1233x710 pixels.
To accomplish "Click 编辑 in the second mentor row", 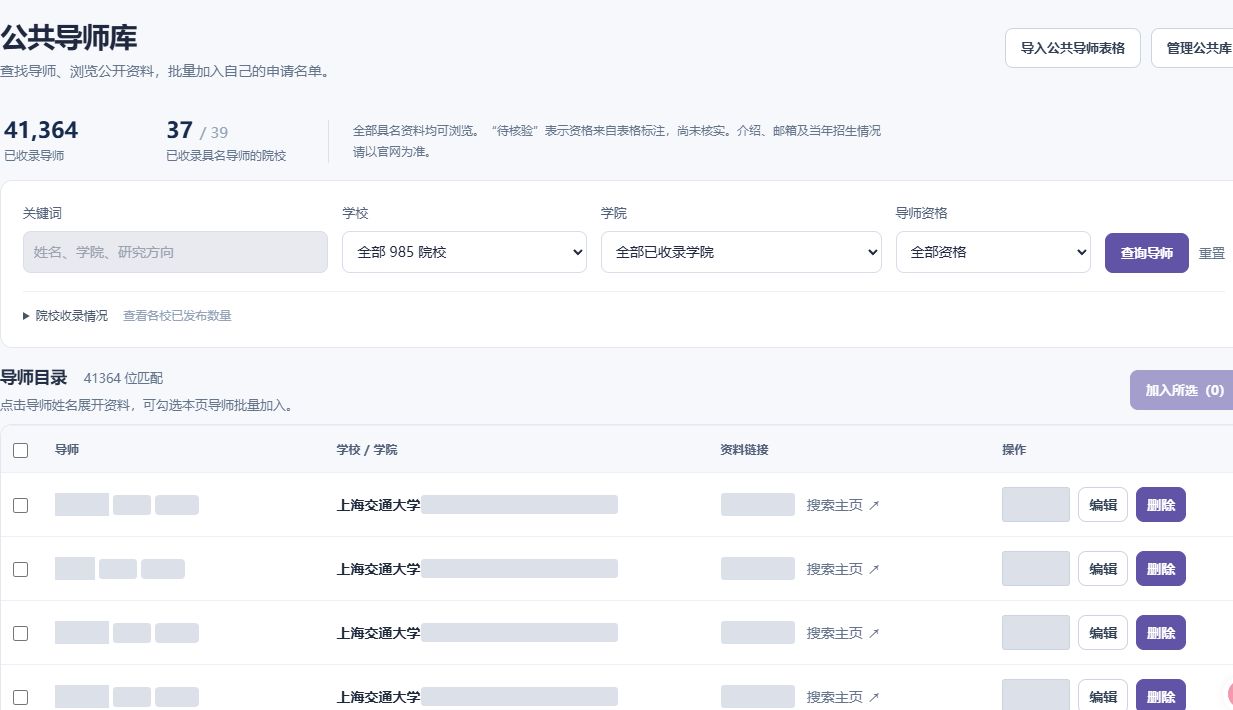I will click(1103, 569).
